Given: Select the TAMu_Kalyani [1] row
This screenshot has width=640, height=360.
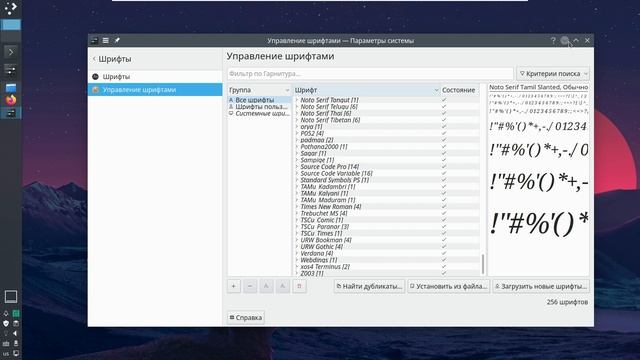Looking at the screenshot, I should [387, 193].
